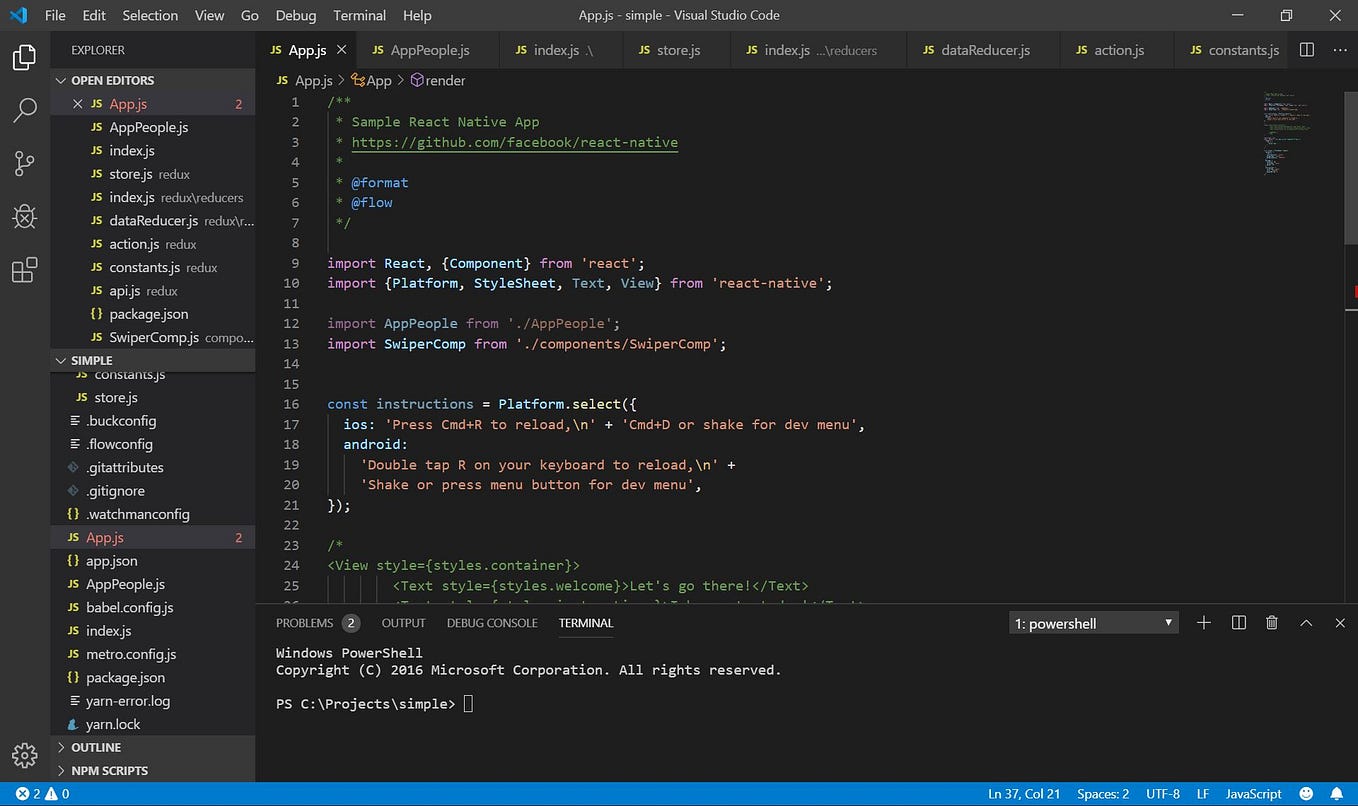This screenshot has width=1358, height=806.
Task: Split the editor using the split icon
Action: pyautogui.click(x=1306, y=49)
